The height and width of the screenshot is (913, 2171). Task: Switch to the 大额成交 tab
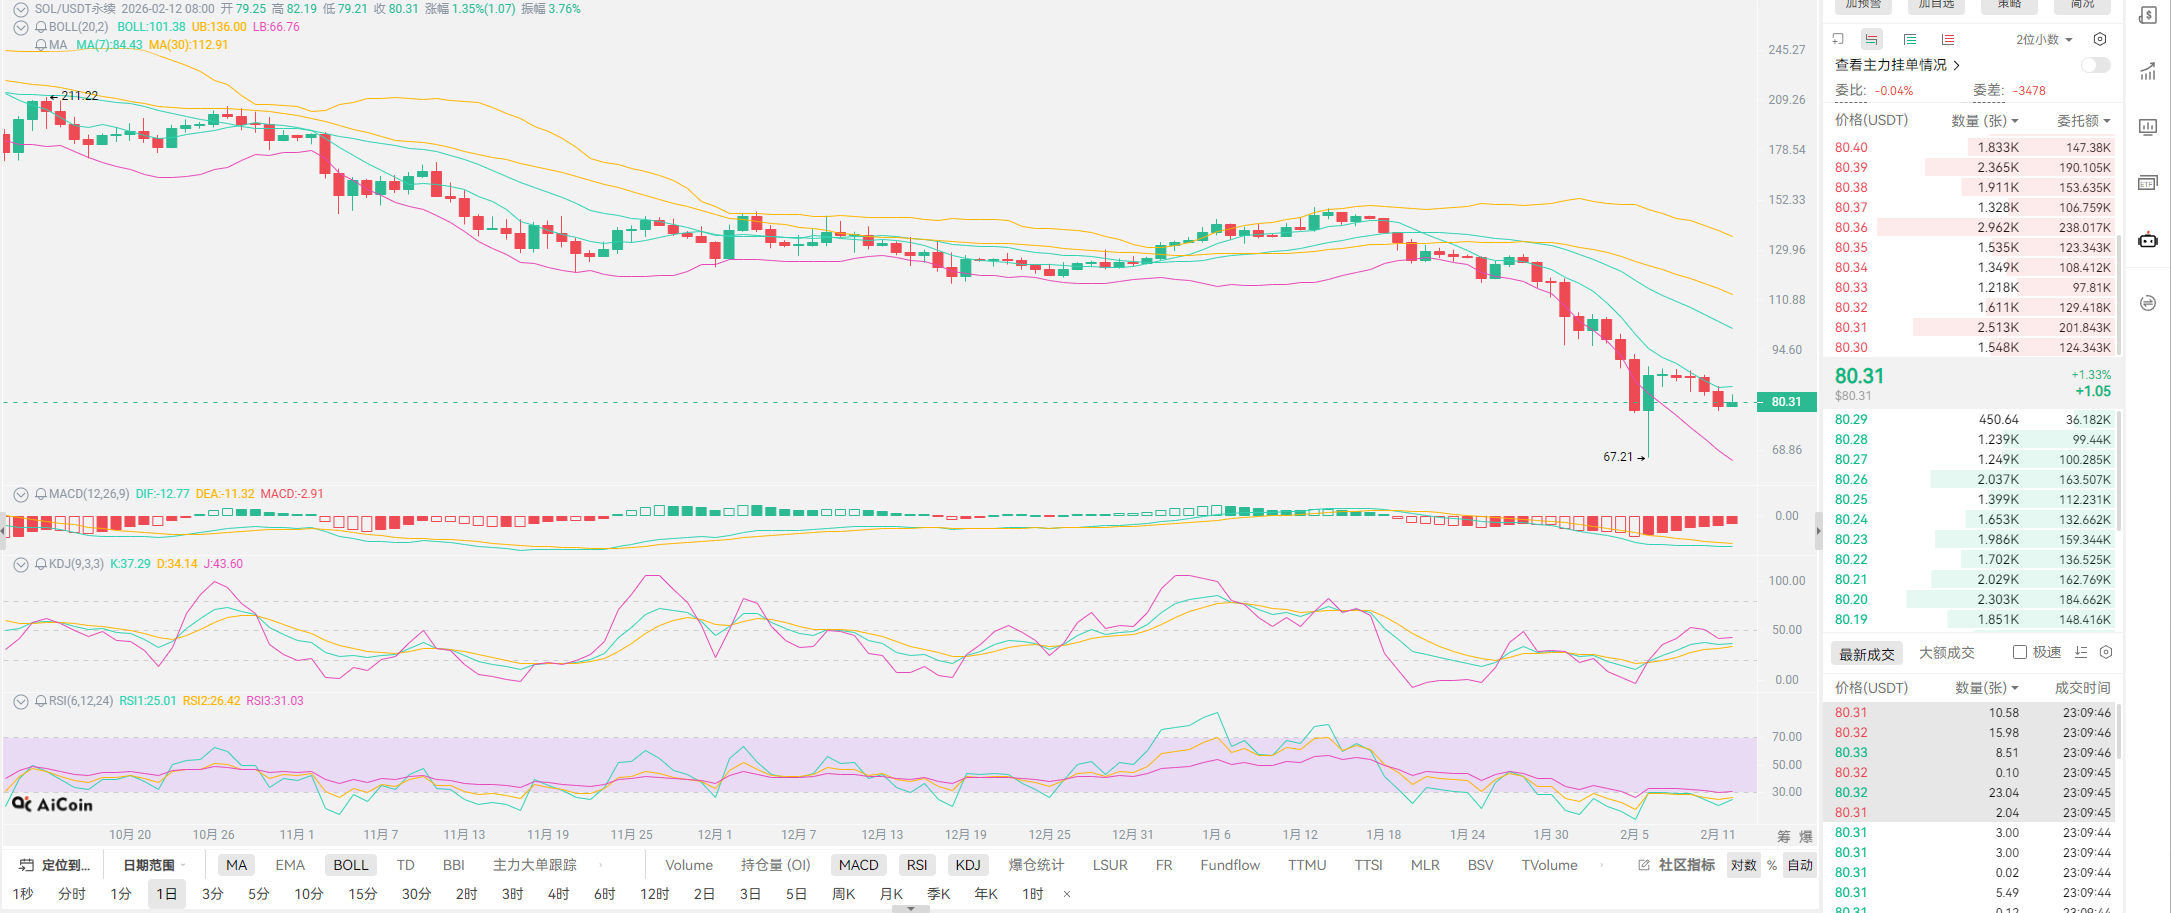pyautogui.click(x=1946, y=653)
